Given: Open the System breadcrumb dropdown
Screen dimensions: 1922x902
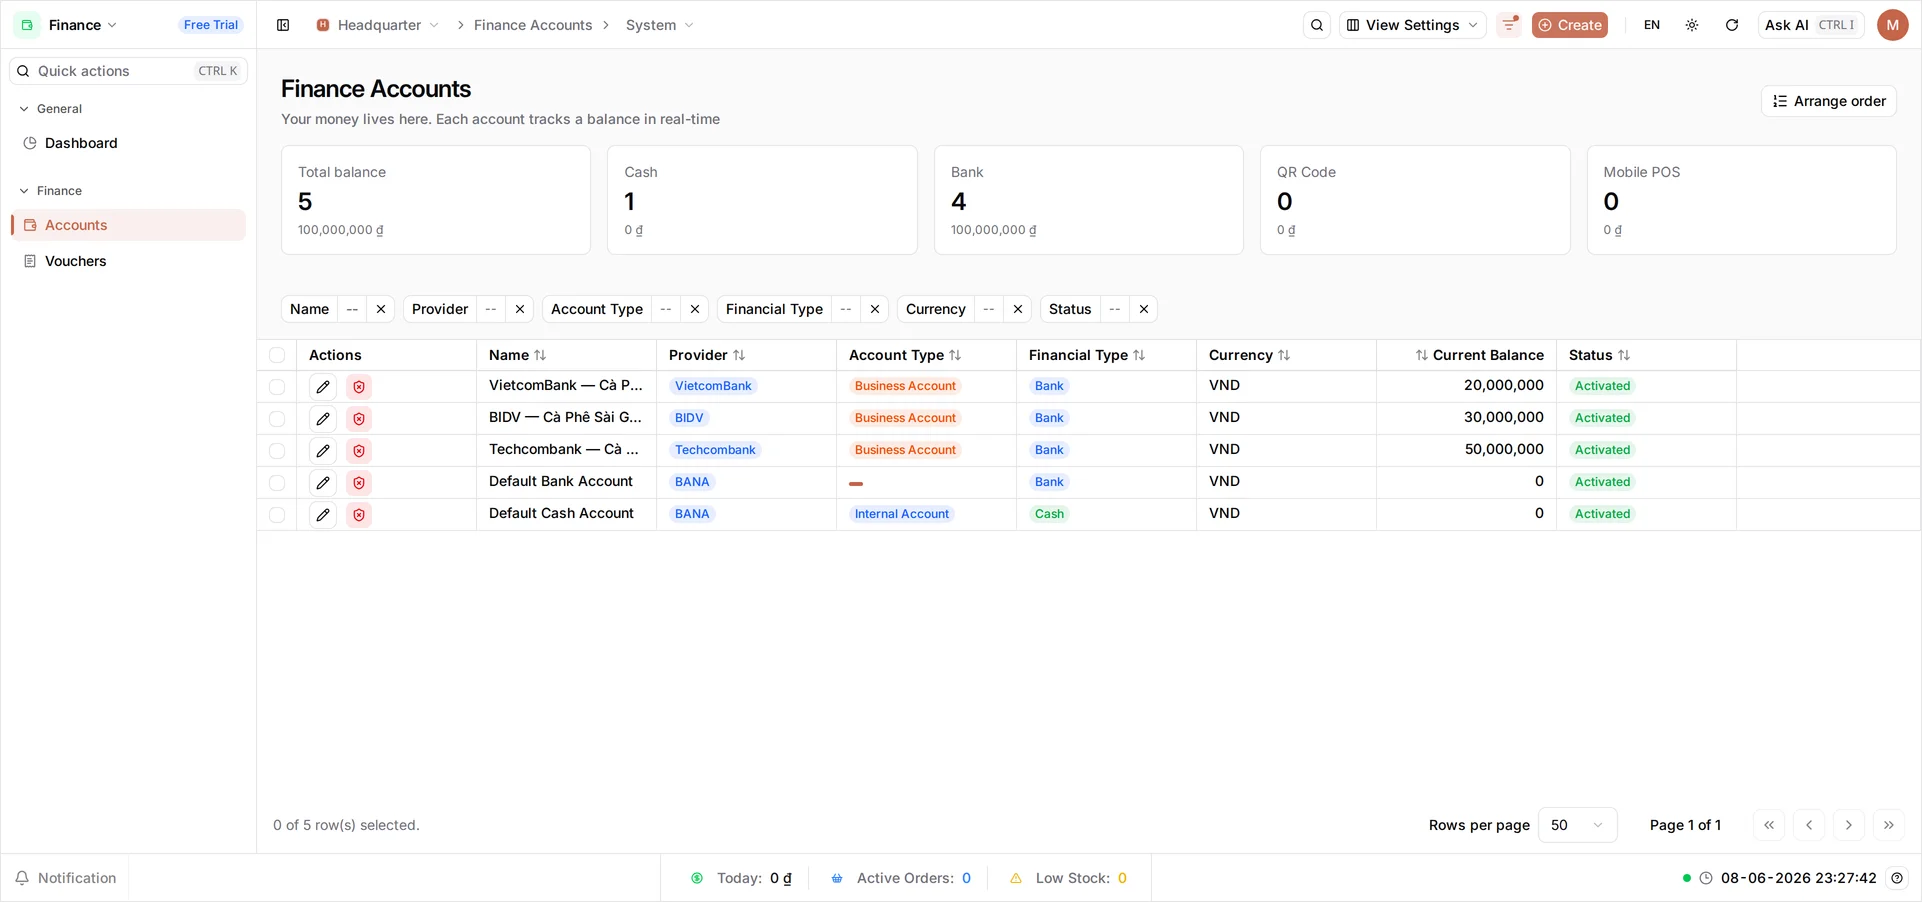Looking at the screenshot, I should click(x=659, y=25).
